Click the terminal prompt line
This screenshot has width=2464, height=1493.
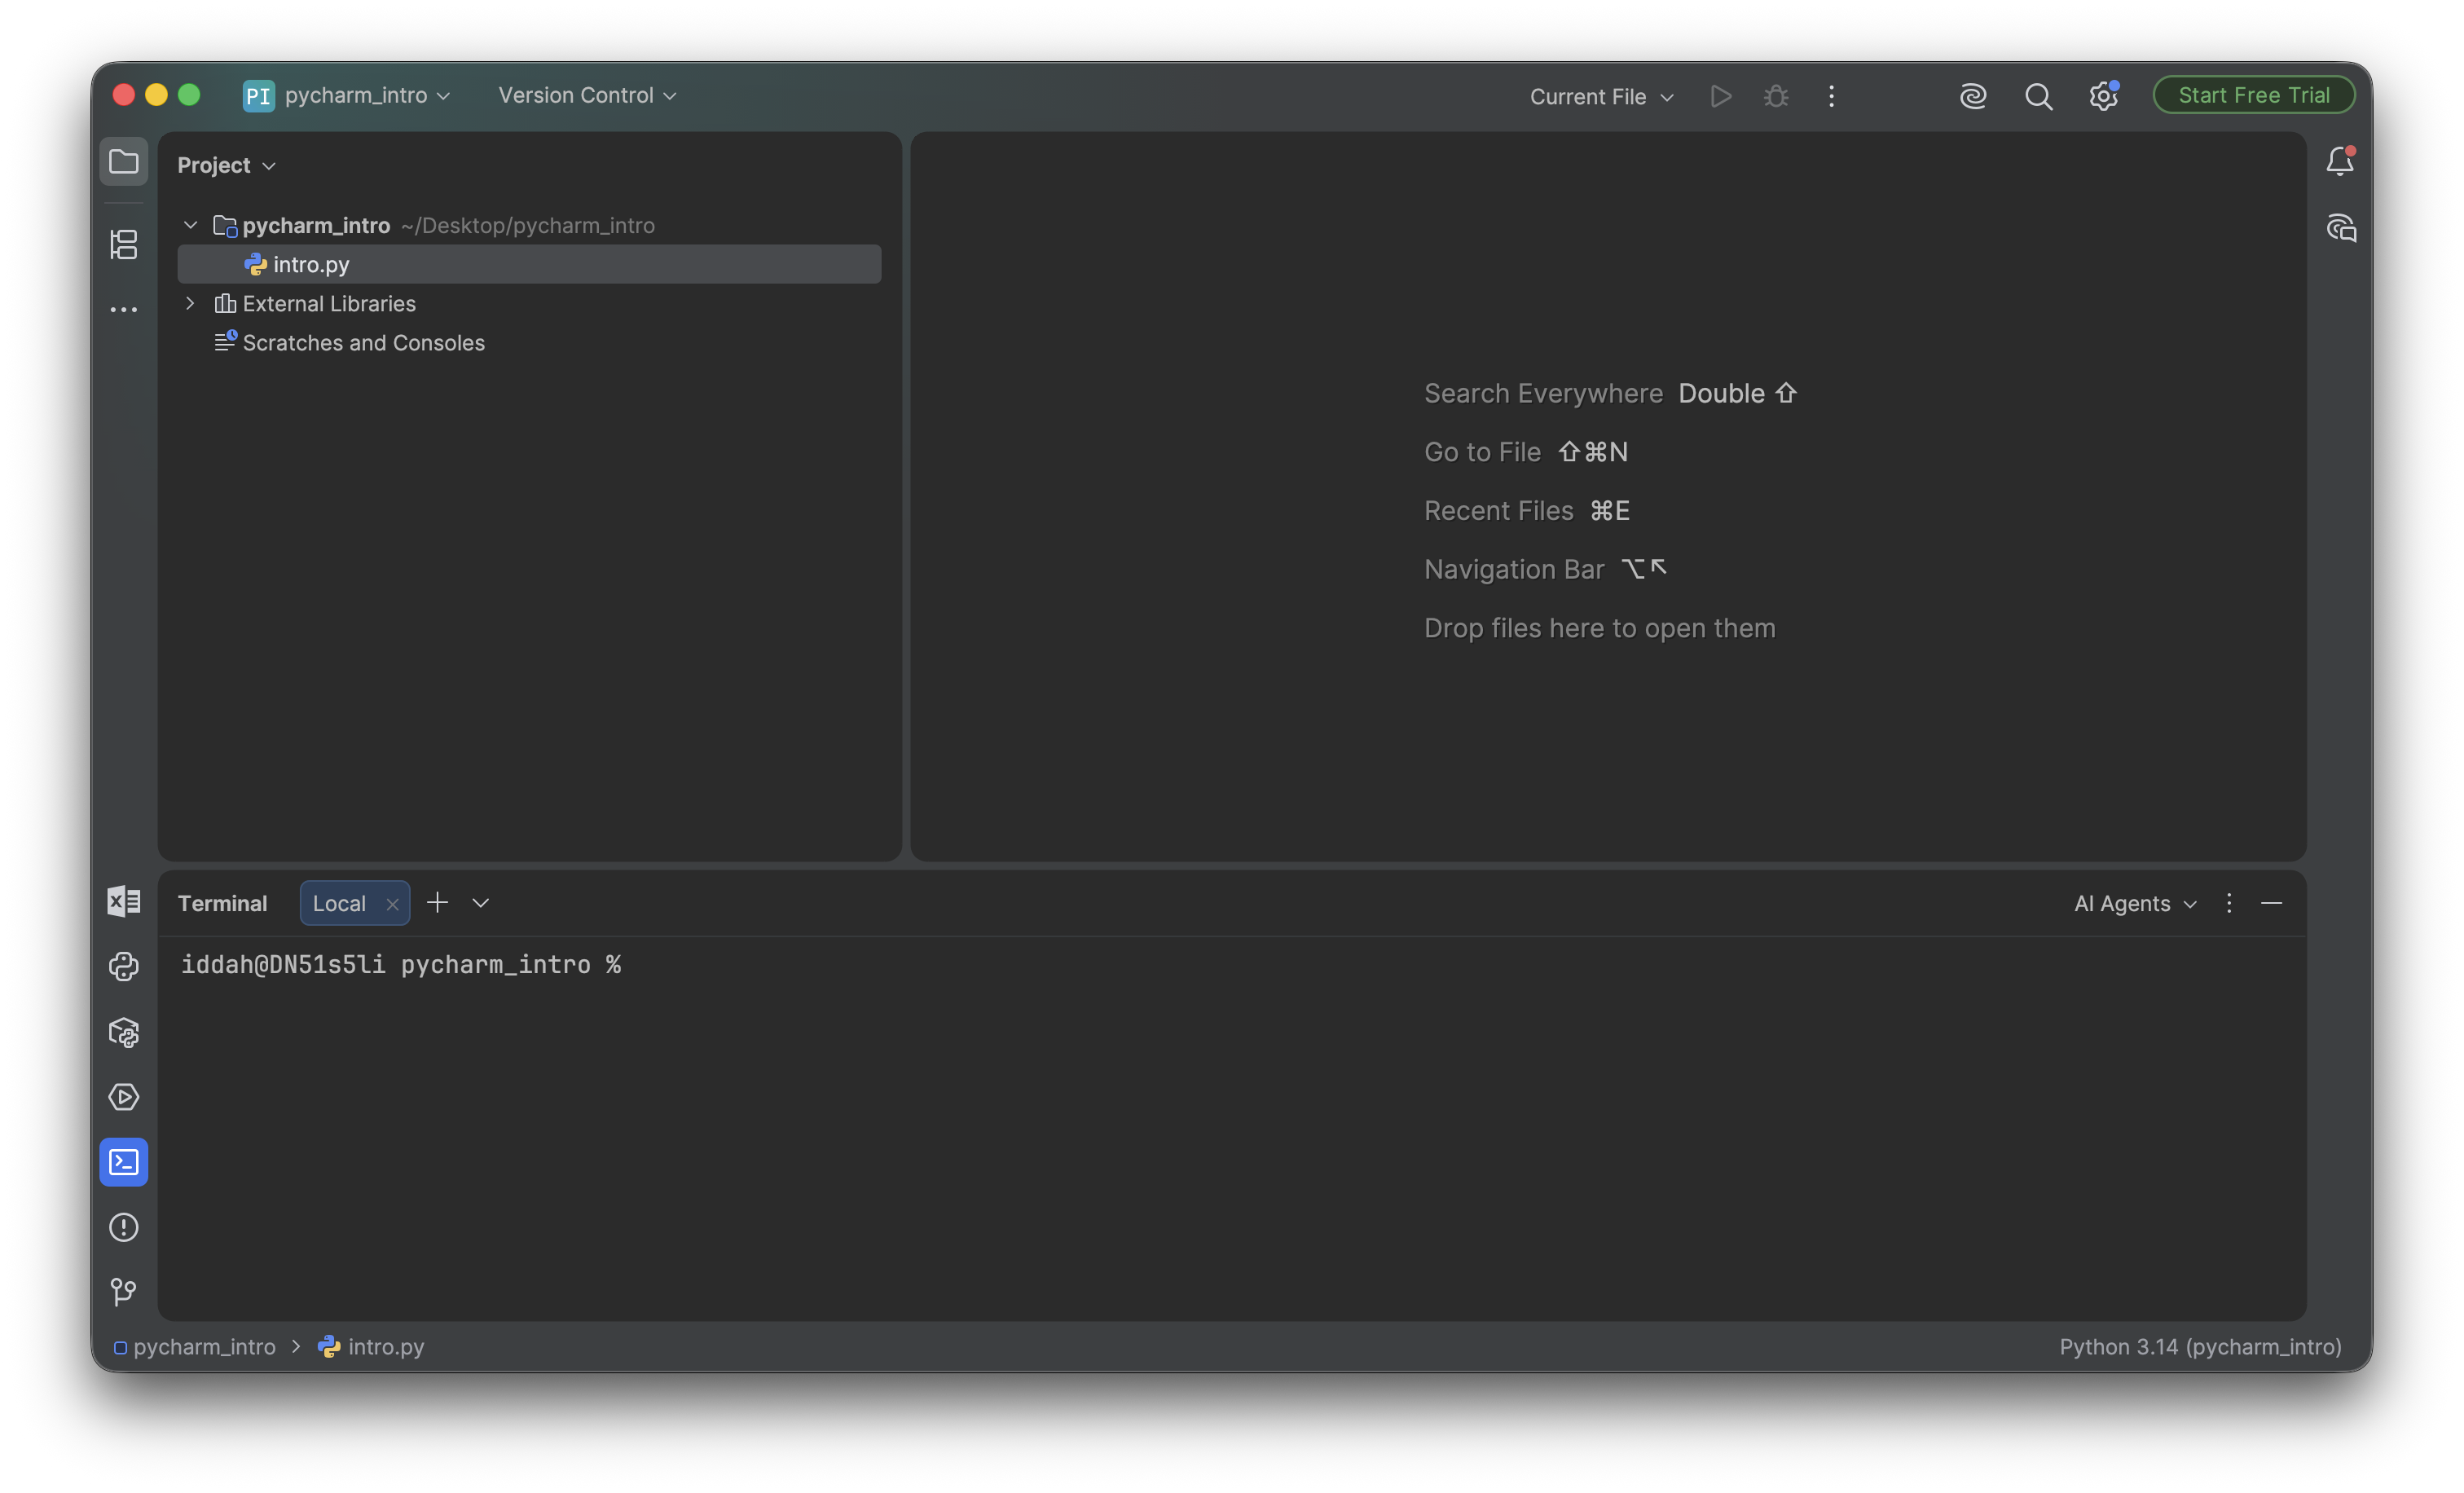[x=401, y=965]
